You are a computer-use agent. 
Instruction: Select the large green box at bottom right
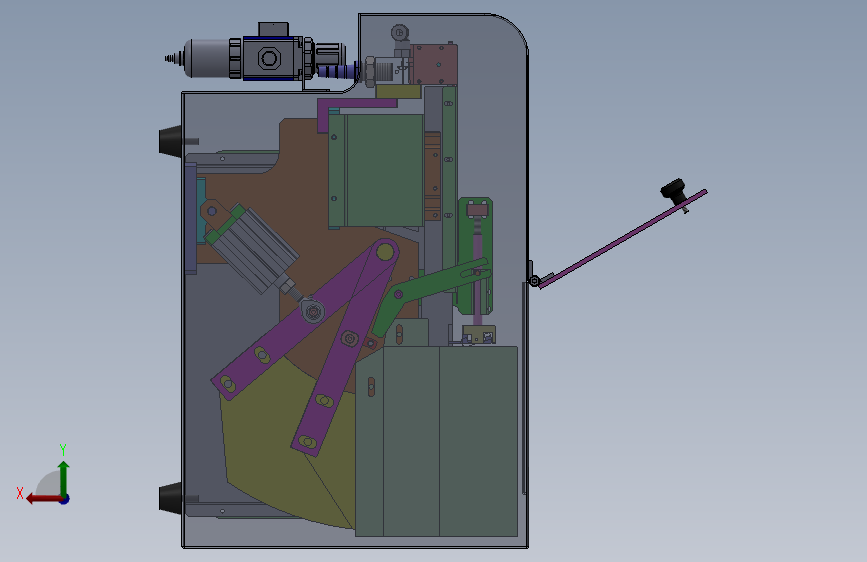(x=436, y=441)
